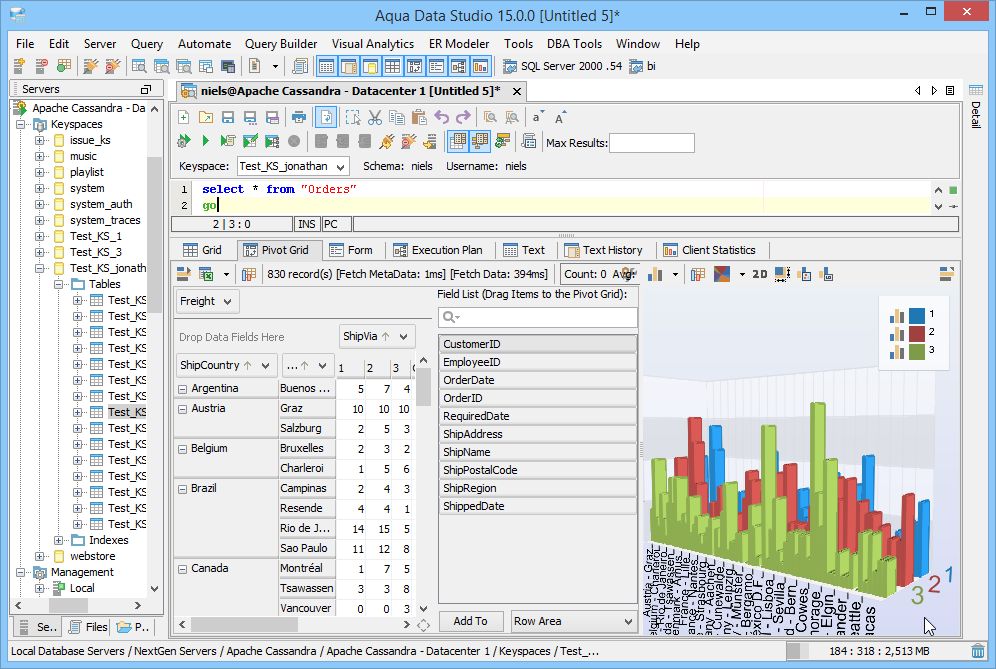Switch to the Execution Plan tab
The image size is (996, 669).
(438, 250)
